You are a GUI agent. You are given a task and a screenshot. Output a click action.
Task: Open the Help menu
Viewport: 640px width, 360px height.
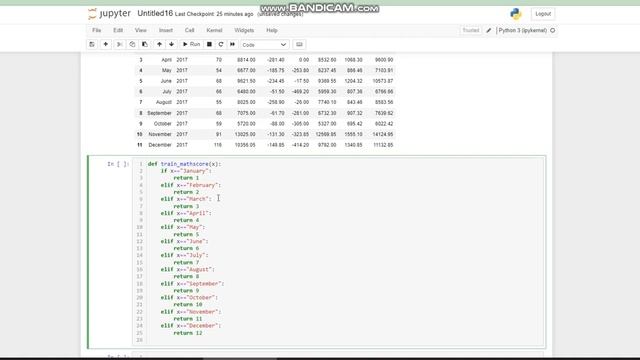pos(272,31)
